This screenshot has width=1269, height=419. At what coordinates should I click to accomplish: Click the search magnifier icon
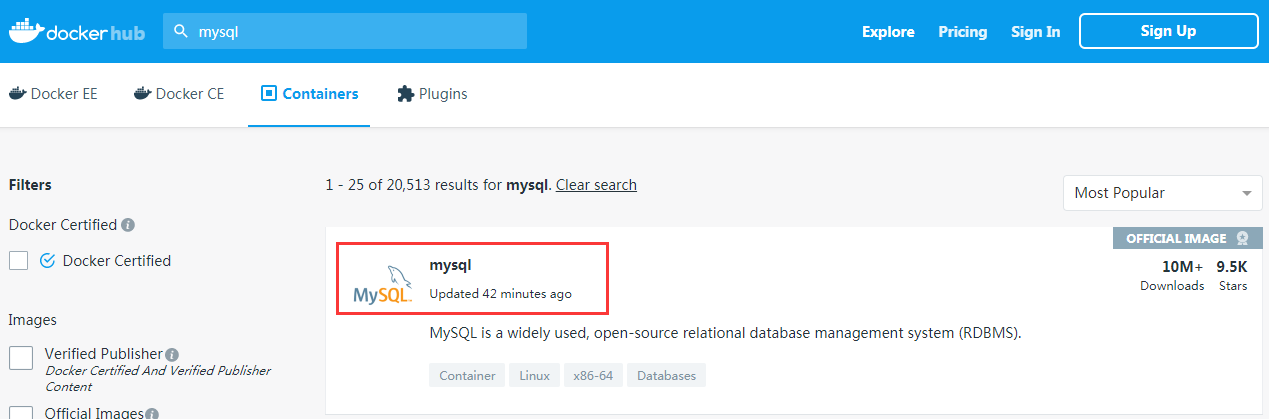click(181, 31)
